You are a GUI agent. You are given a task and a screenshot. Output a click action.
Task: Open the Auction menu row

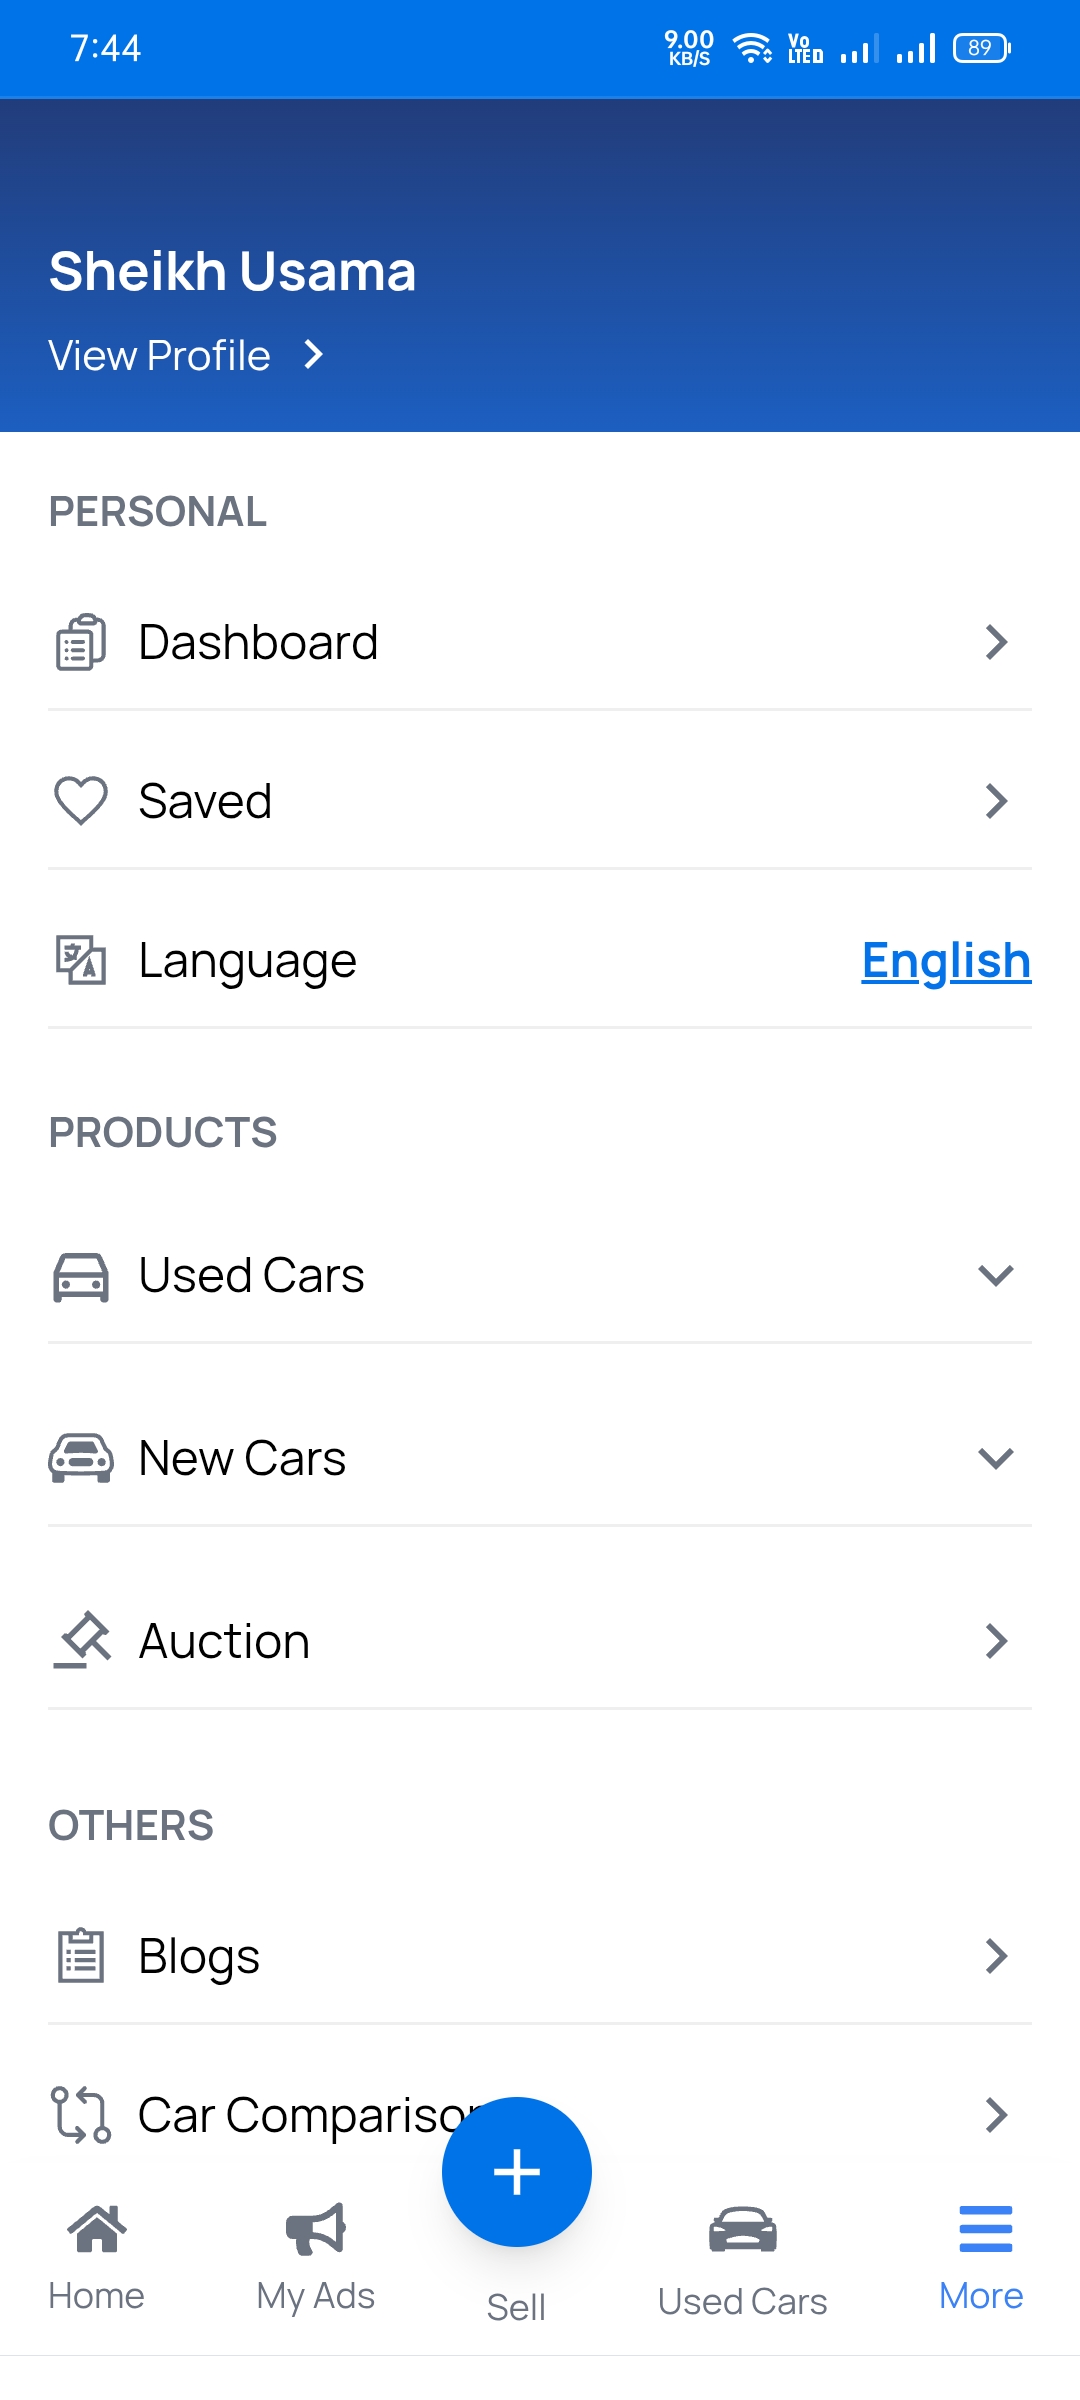[x=540, y=1641]
